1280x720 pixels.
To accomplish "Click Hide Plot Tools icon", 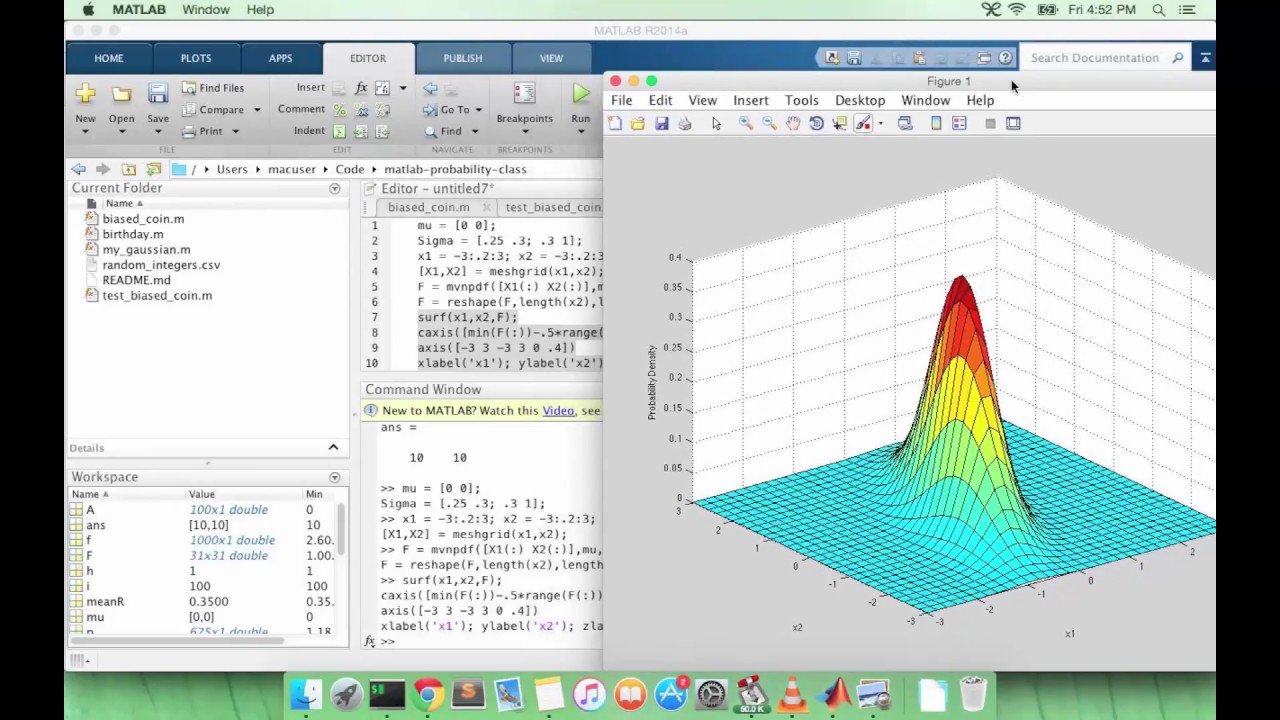I will click(x=990, y=123).
